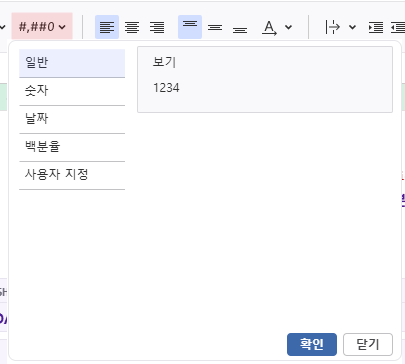The height and width of the screenshot is (364, 405).
Task: Click the text direction A icon
Action: point(269,27)
